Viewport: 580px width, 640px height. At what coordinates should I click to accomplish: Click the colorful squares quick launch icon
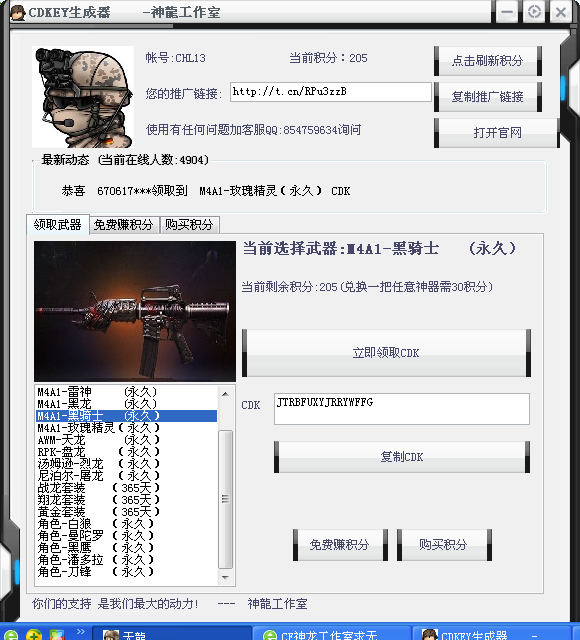57,635
